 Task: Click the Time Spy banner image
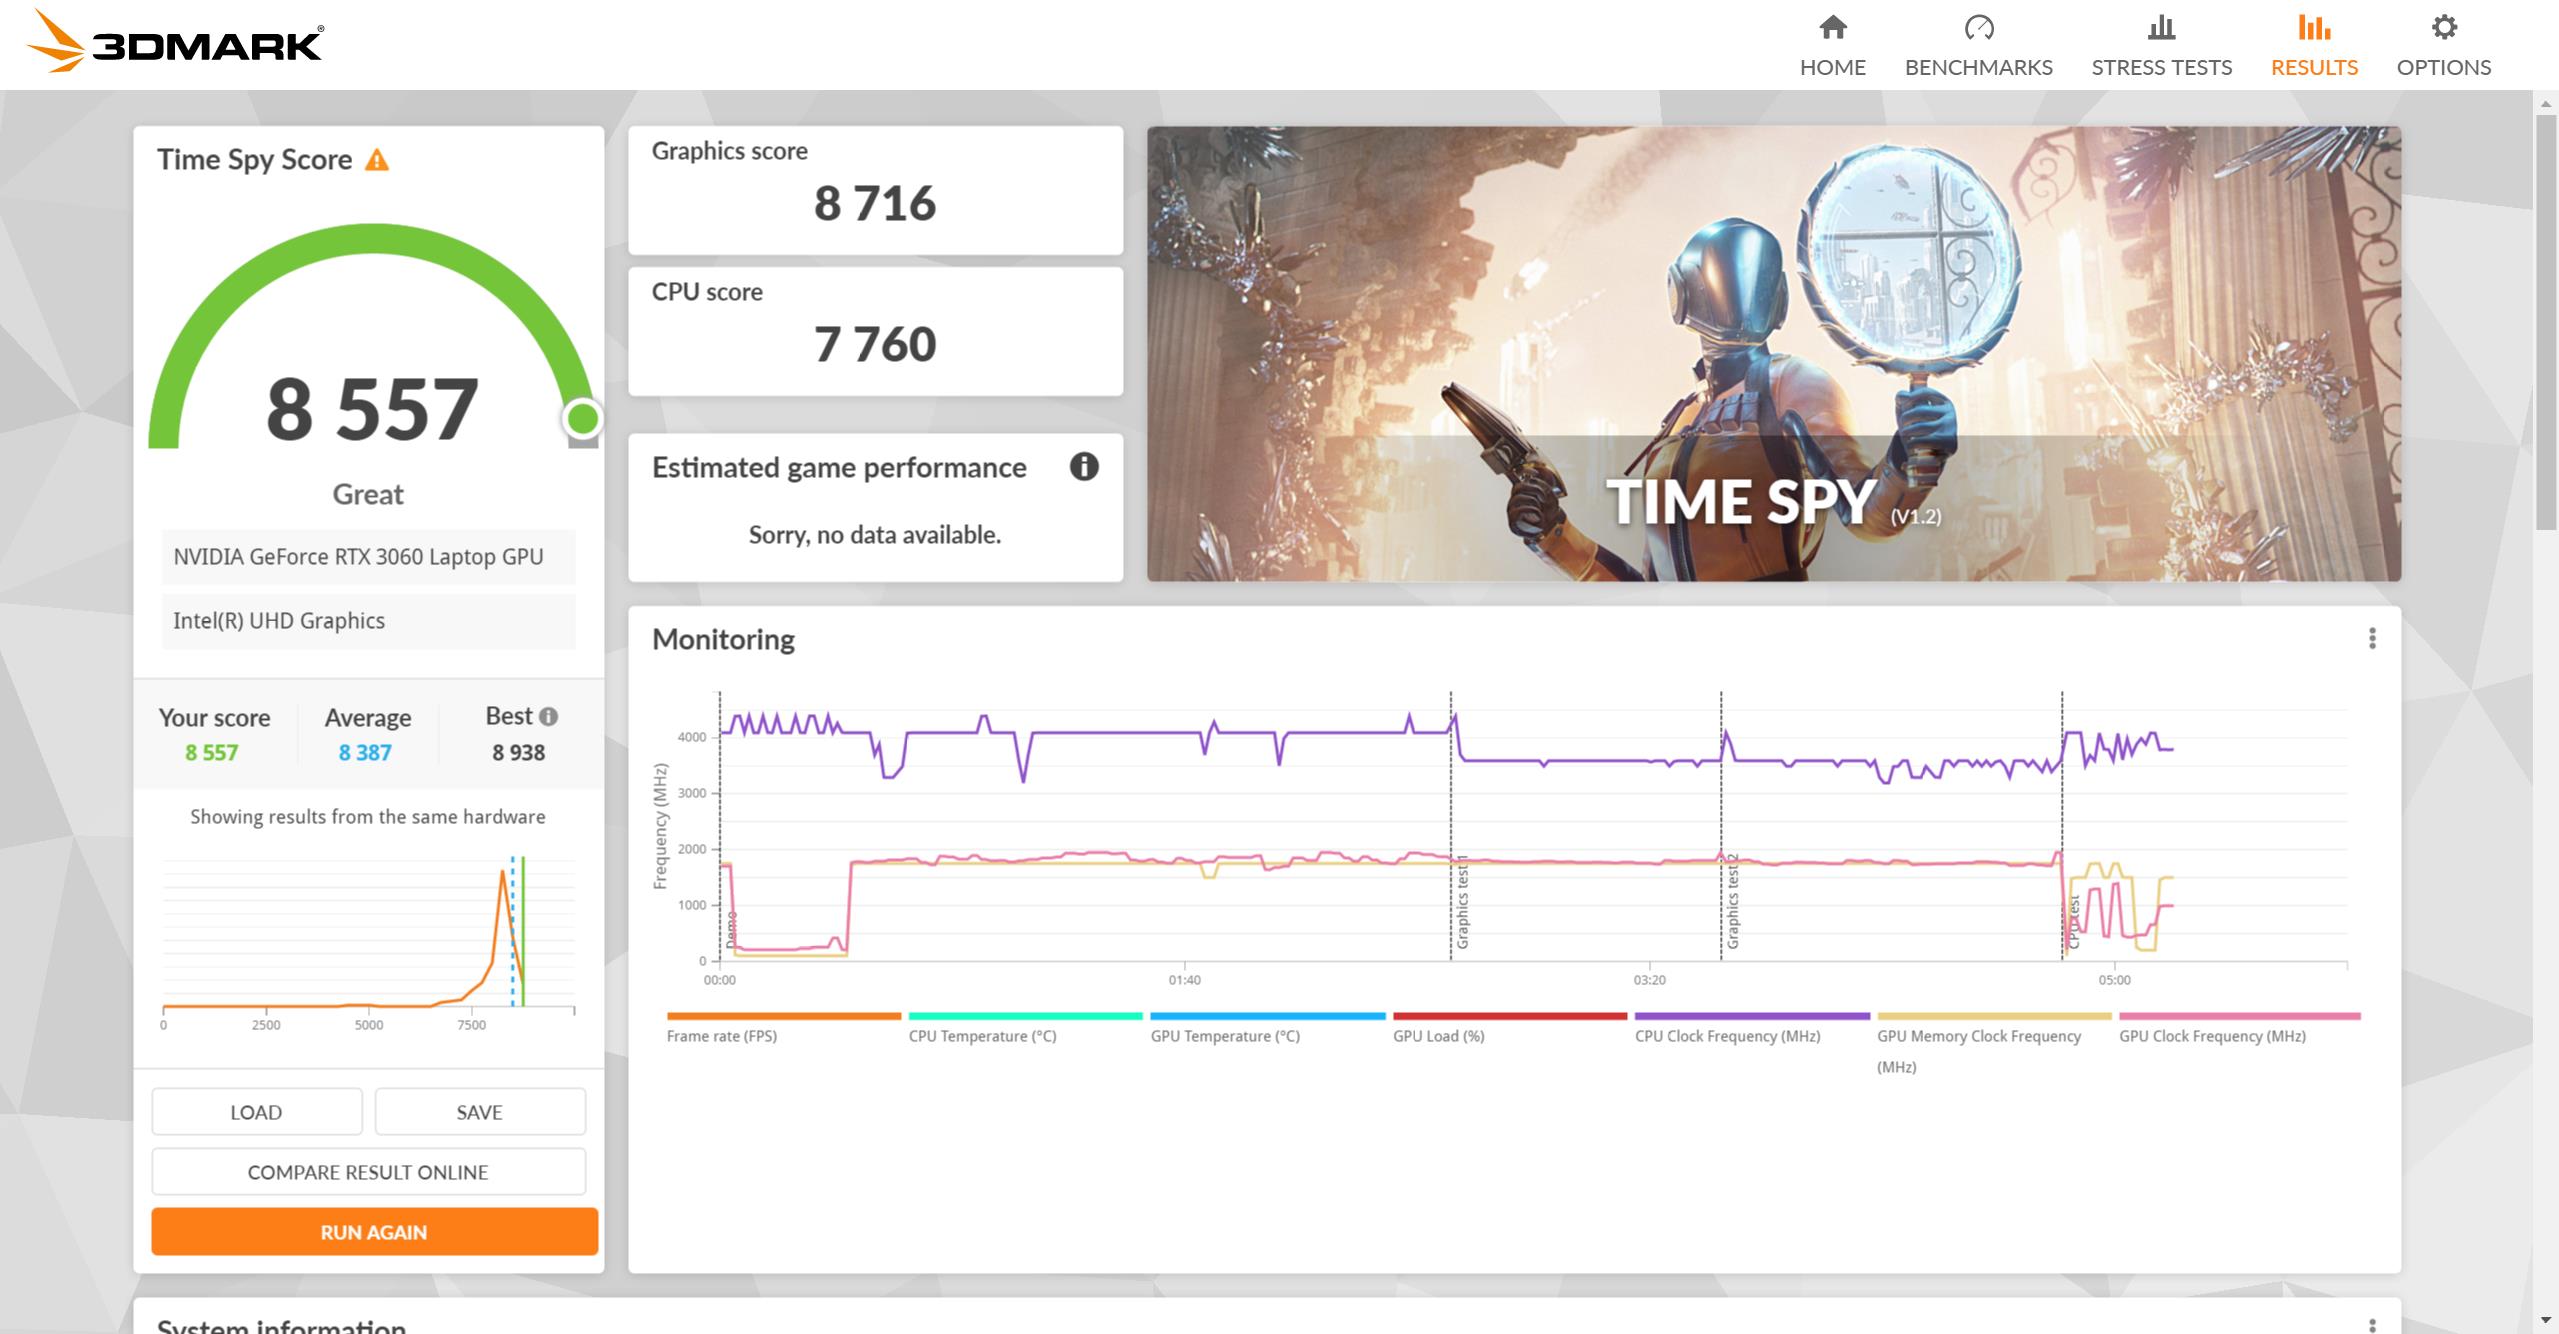(1773, 353)
